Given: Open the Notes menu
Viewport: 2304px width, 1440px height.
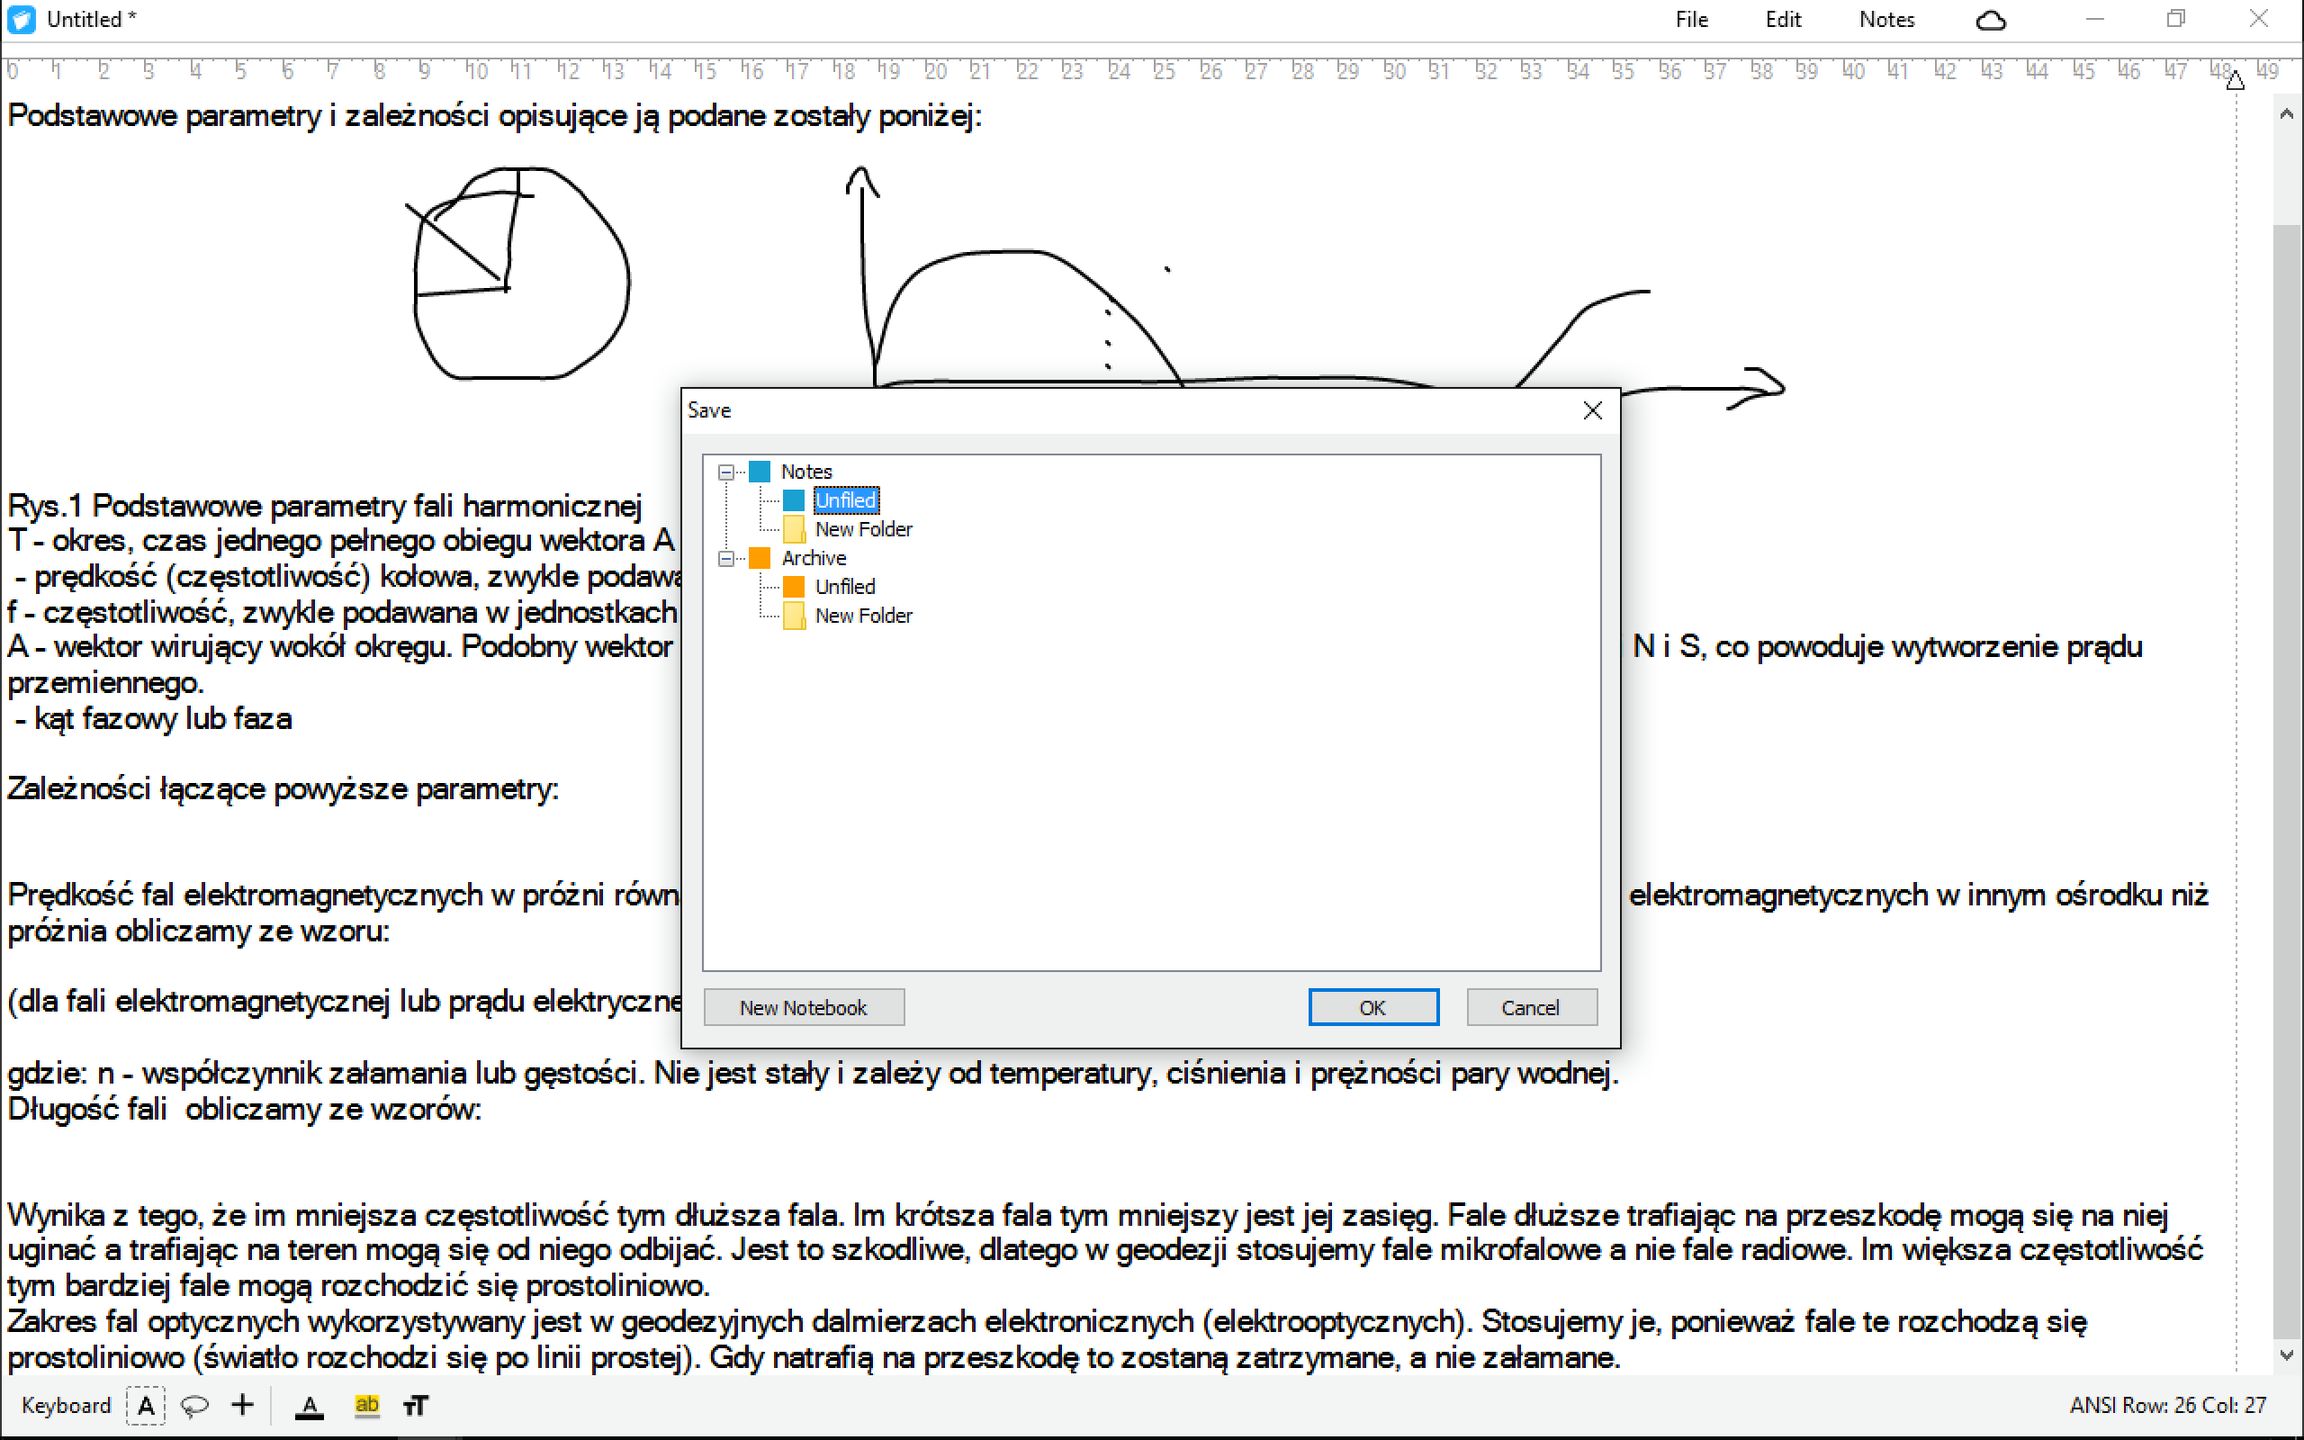Looking at the screenshot, I should [x=1886, y=20].
